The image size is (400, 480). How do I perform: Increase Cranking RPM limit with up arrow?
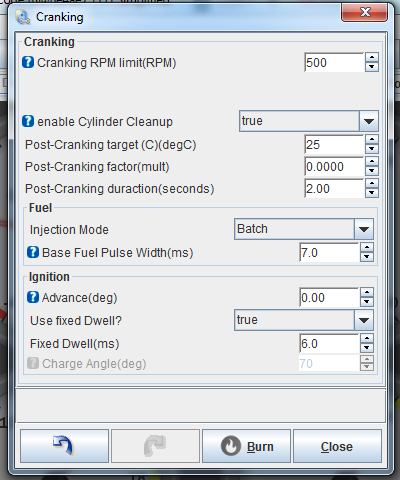[x=372, y=57]
